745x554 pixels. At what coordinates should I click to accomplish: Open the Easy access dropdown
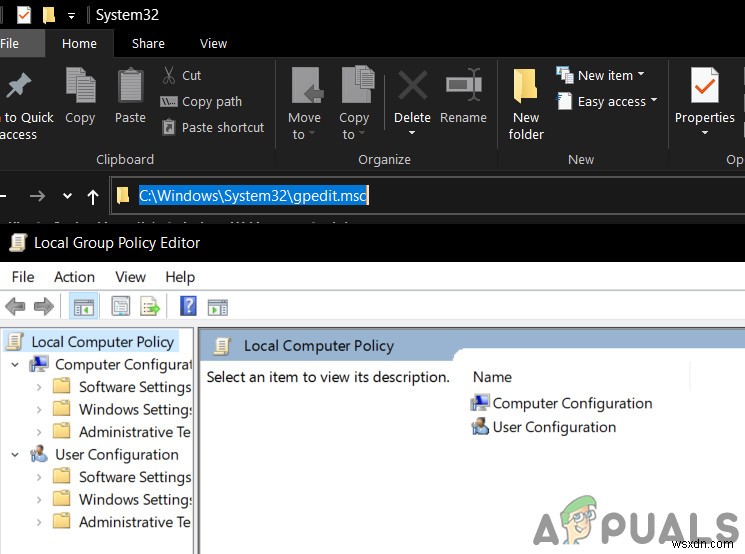tap(607, 101)
